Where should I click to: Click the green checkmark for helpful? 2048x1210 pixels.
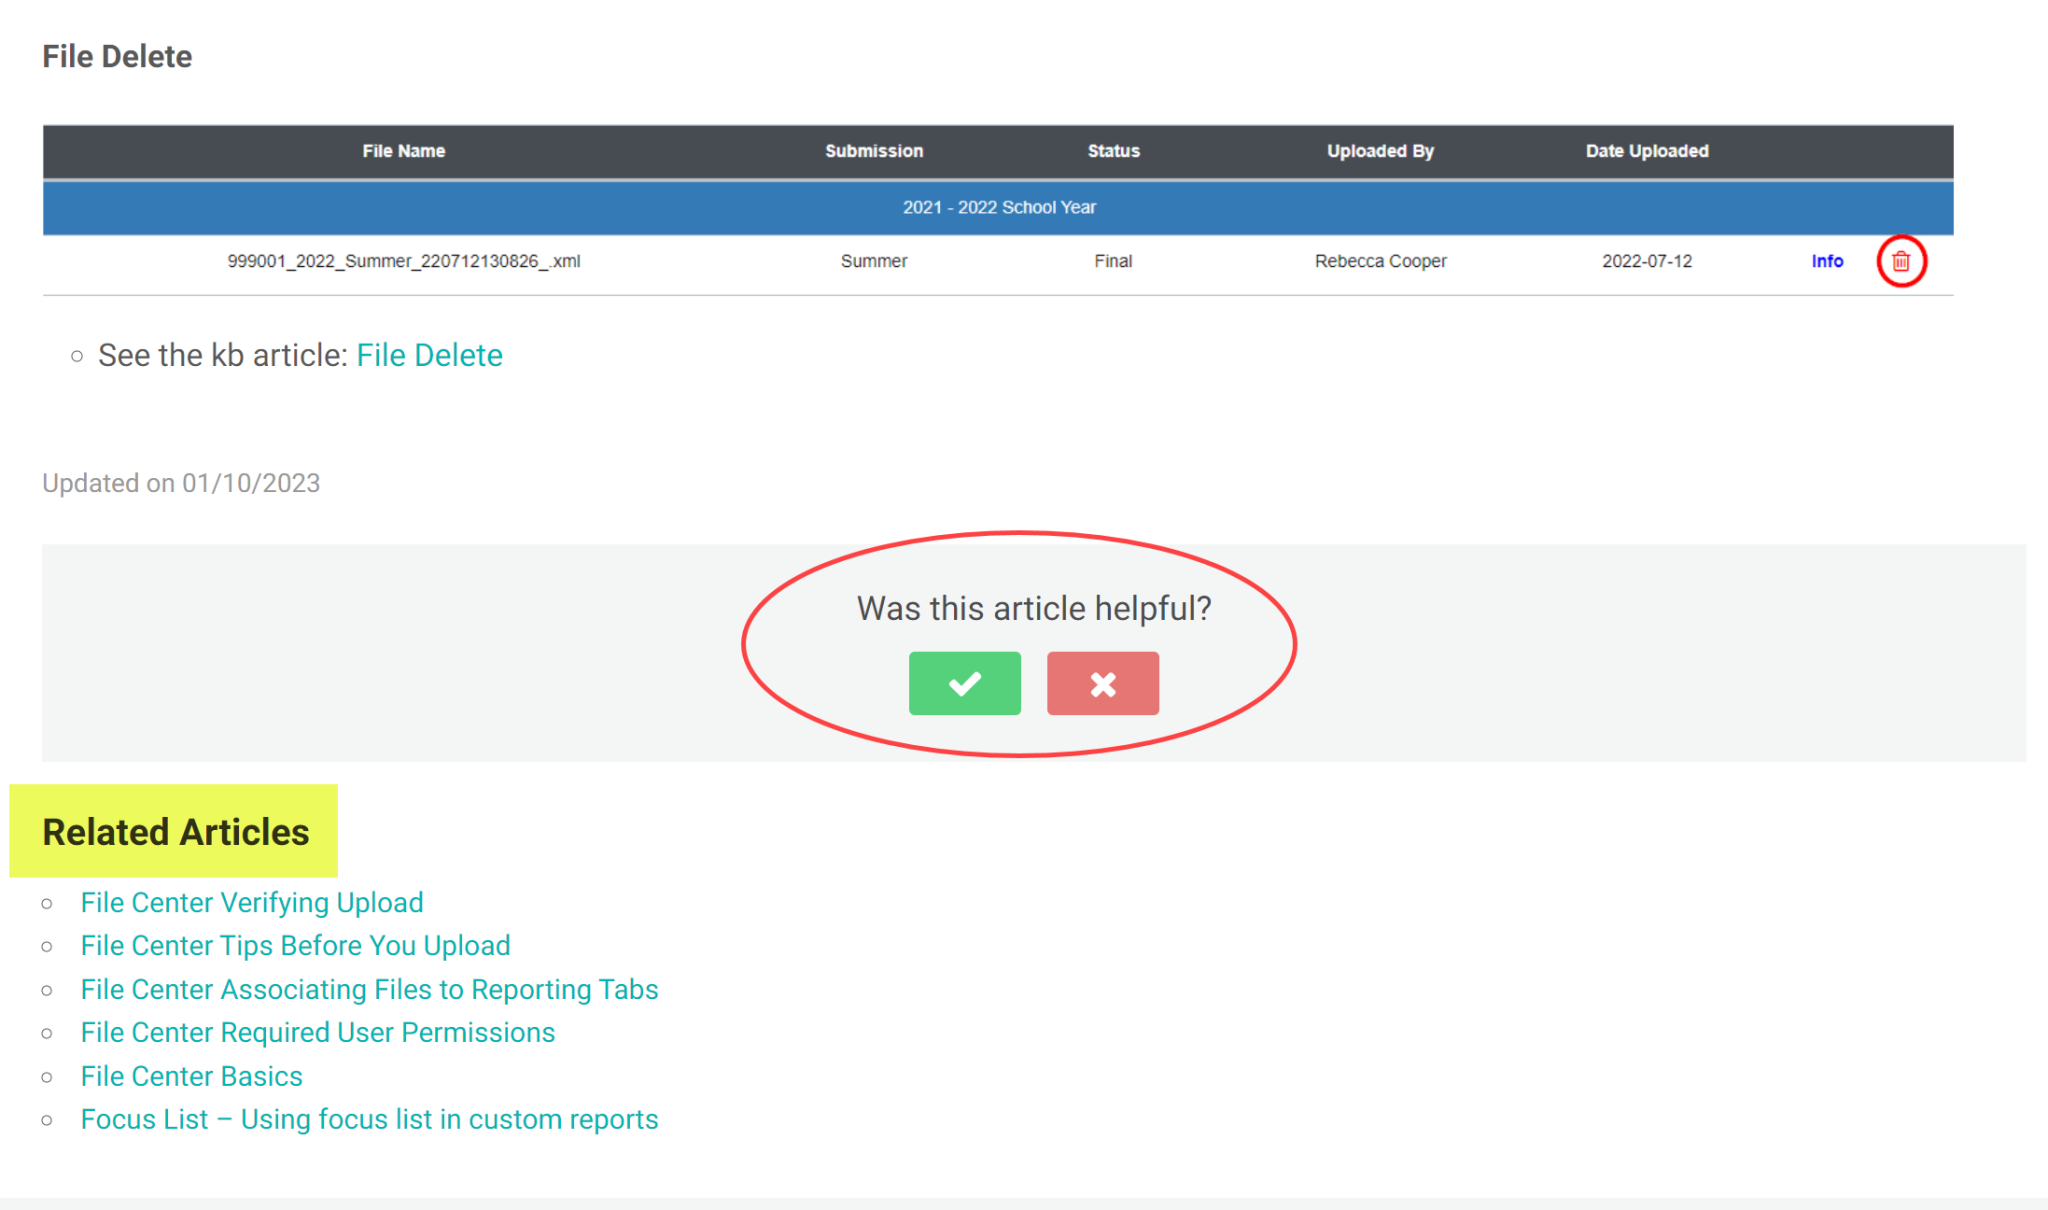pyautogui.click(x=964, y=683)
